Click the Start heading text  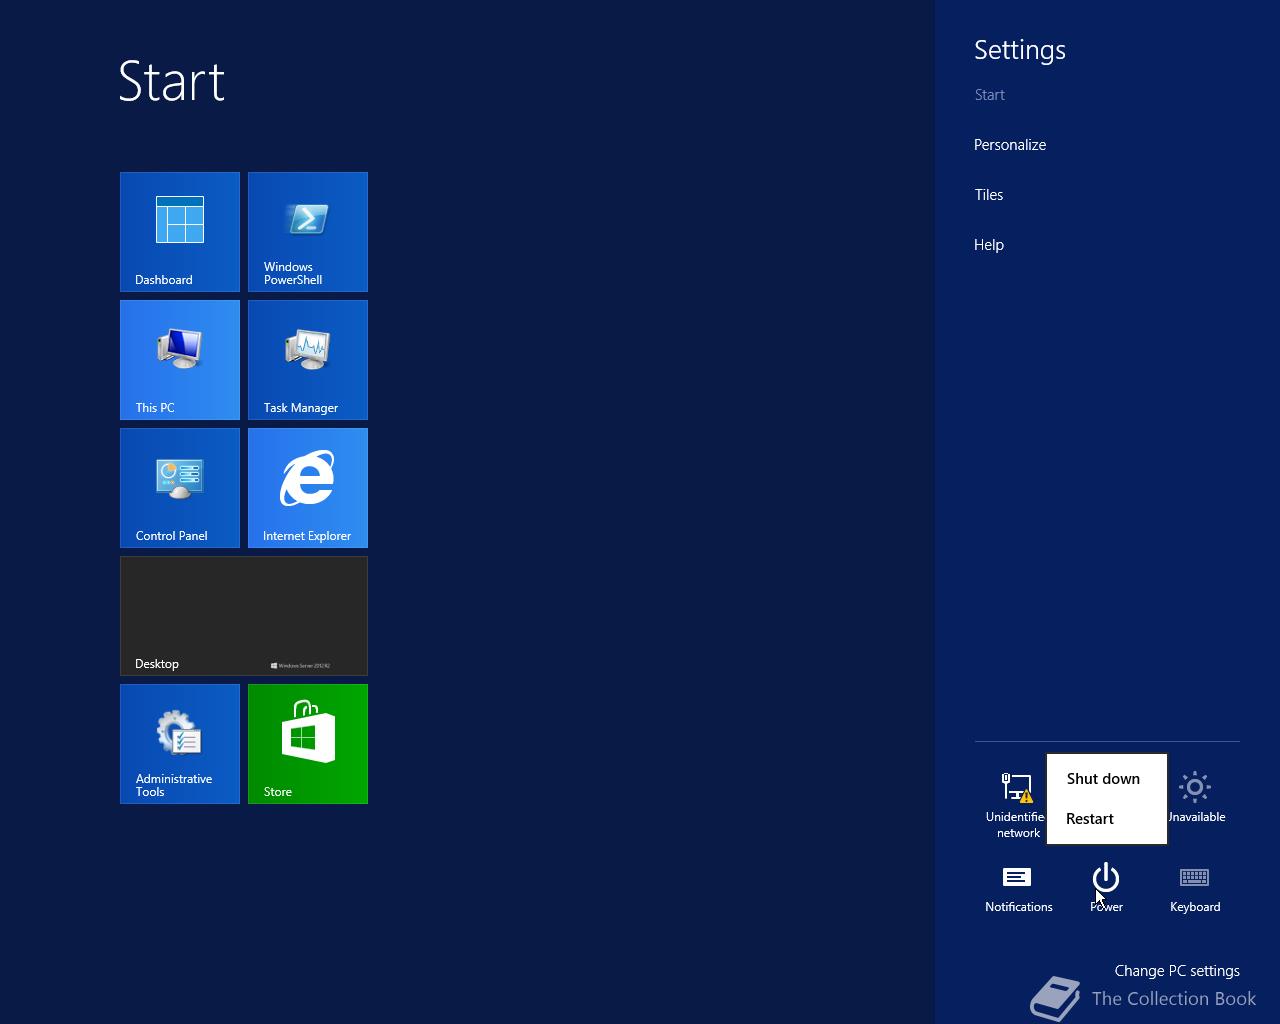coord(172,81)
